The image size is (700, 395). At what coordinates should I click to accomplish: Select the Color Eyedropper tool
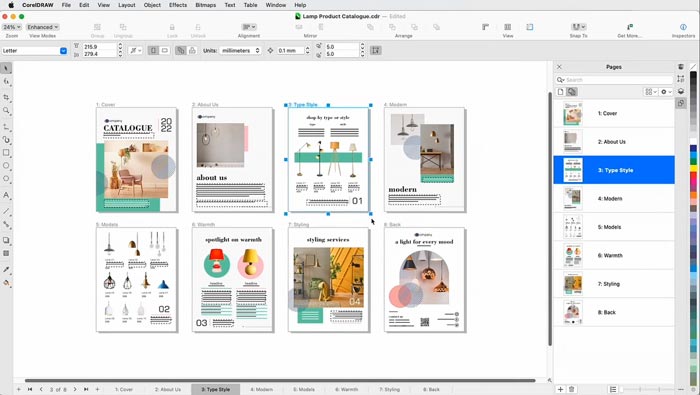click(6, 270)
